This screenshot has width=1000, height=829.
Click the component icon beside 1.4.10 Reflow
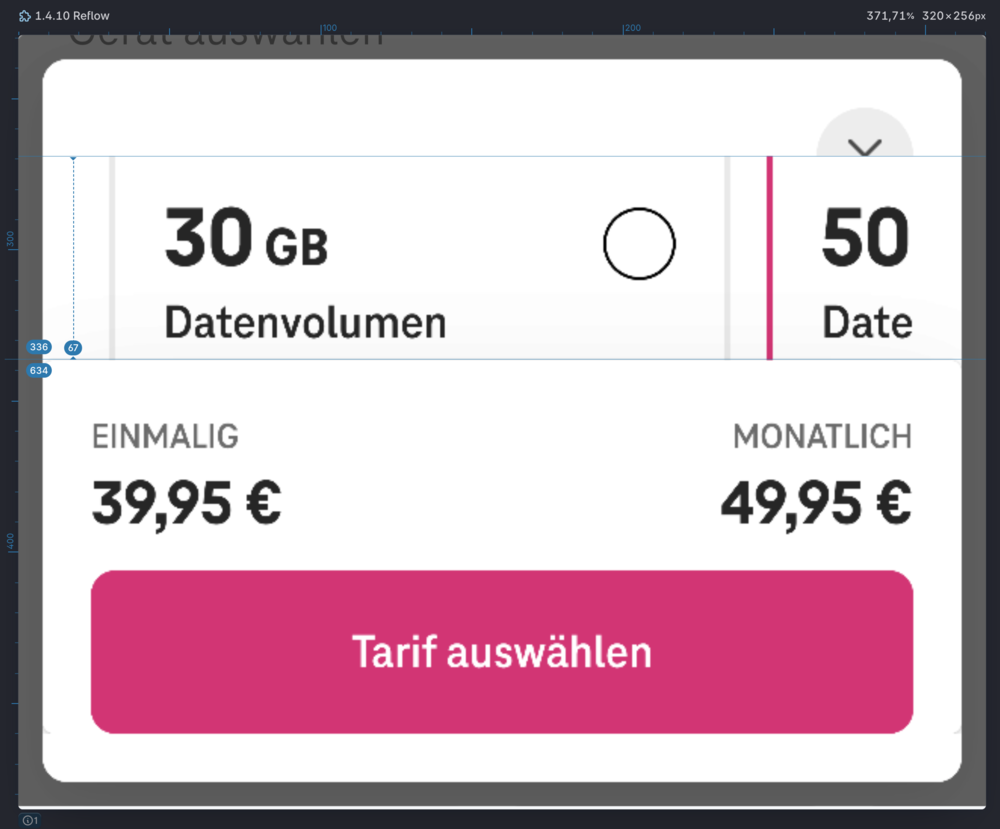(x=22, y=15)
